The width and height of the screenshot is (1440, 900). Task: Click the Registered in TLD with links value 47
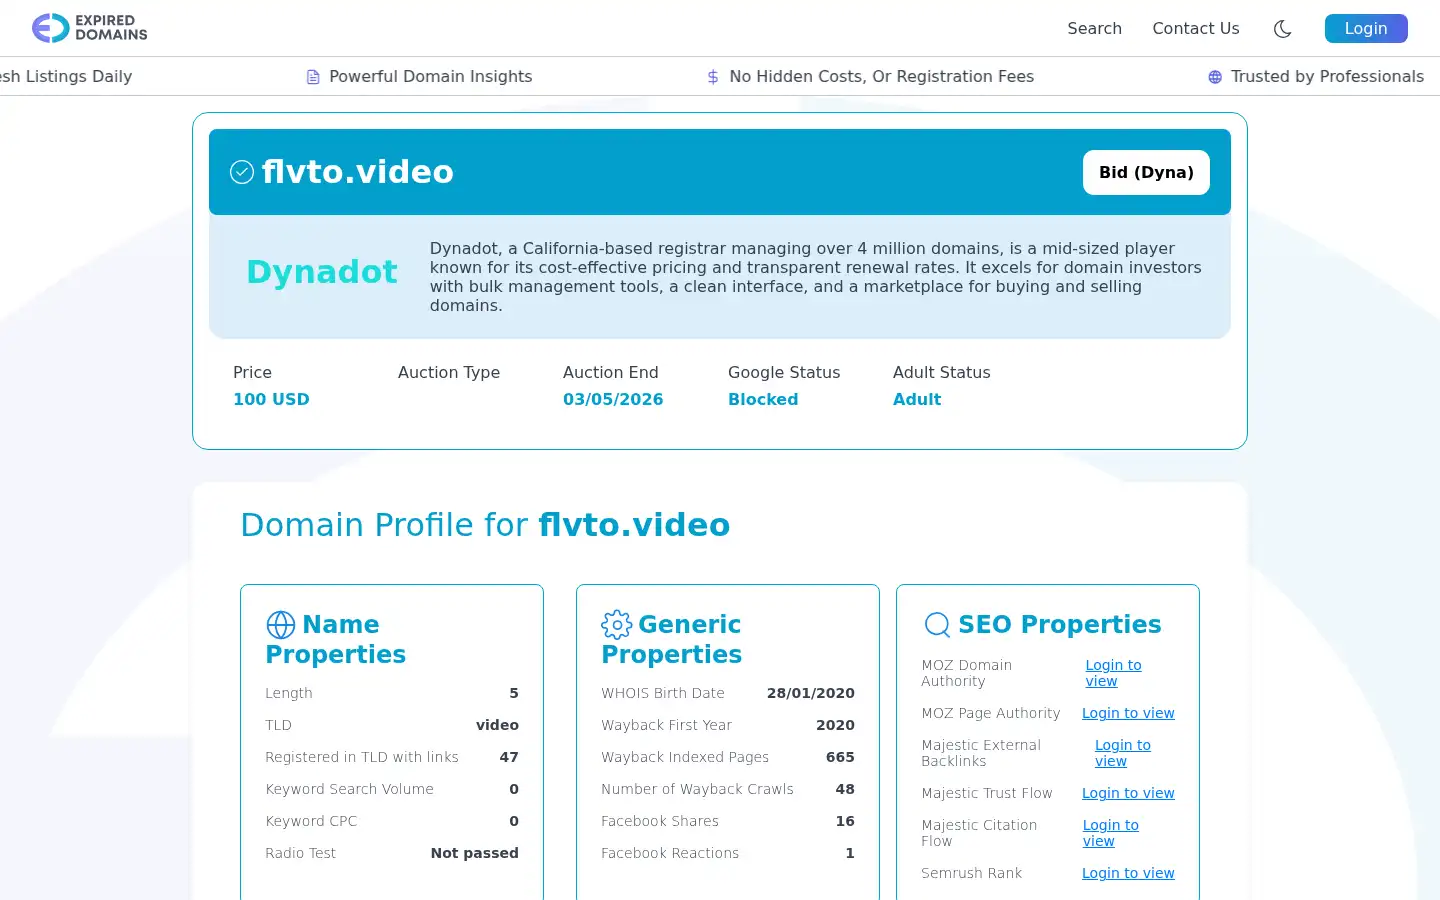pos(509,757)
